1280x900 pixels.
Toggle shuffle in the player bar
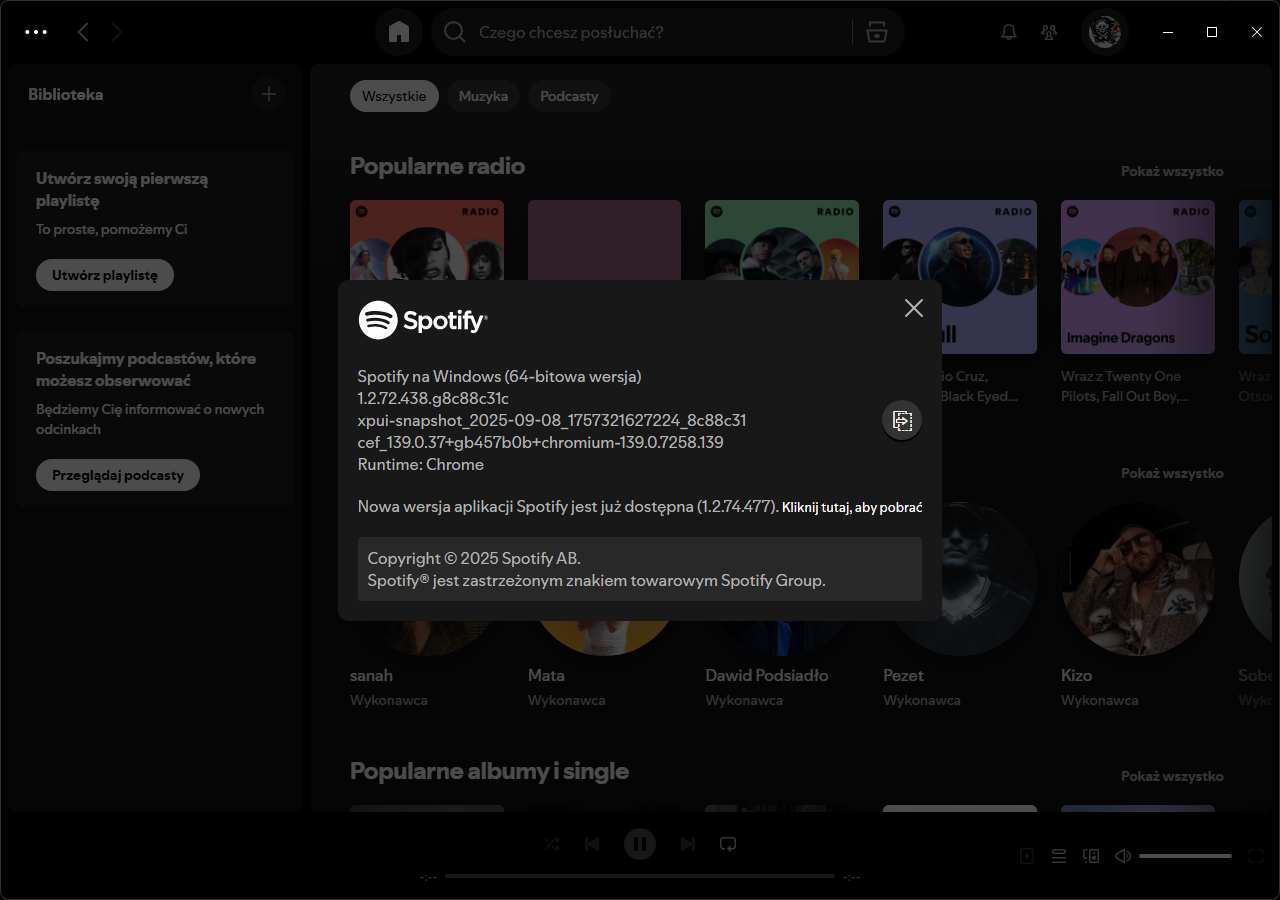[x=551, y=844]
